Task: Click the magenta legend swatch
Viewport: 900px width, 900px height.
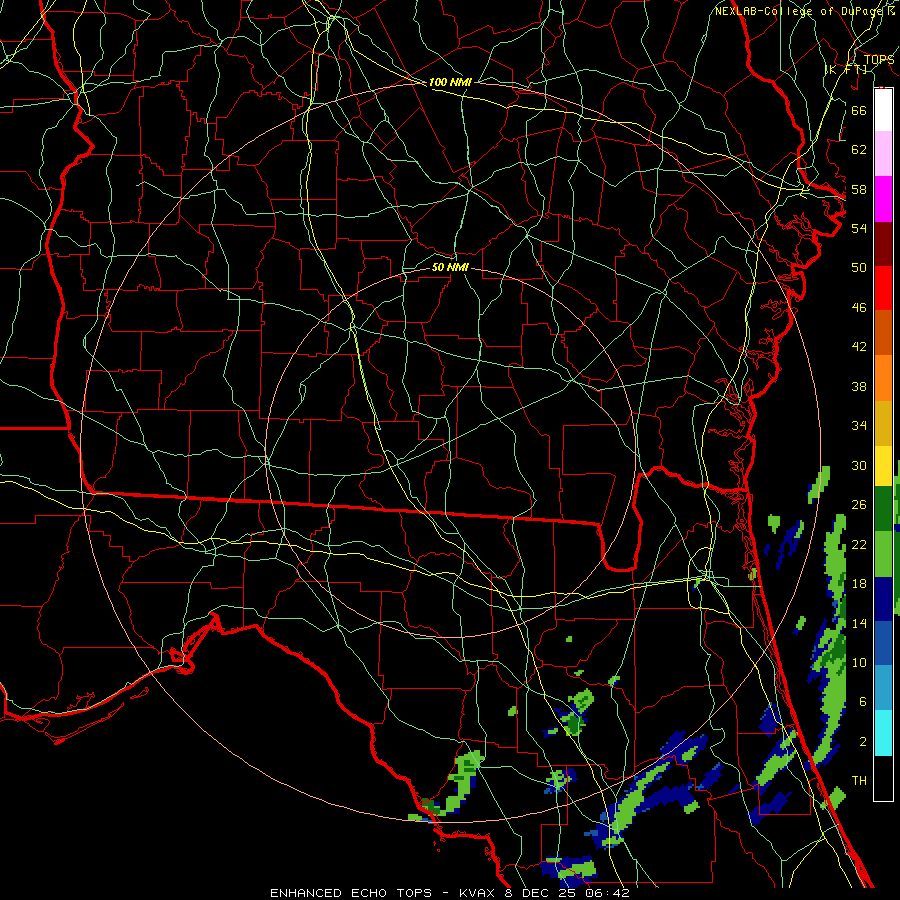Action: pyautogui.click(x=883, y=199)
